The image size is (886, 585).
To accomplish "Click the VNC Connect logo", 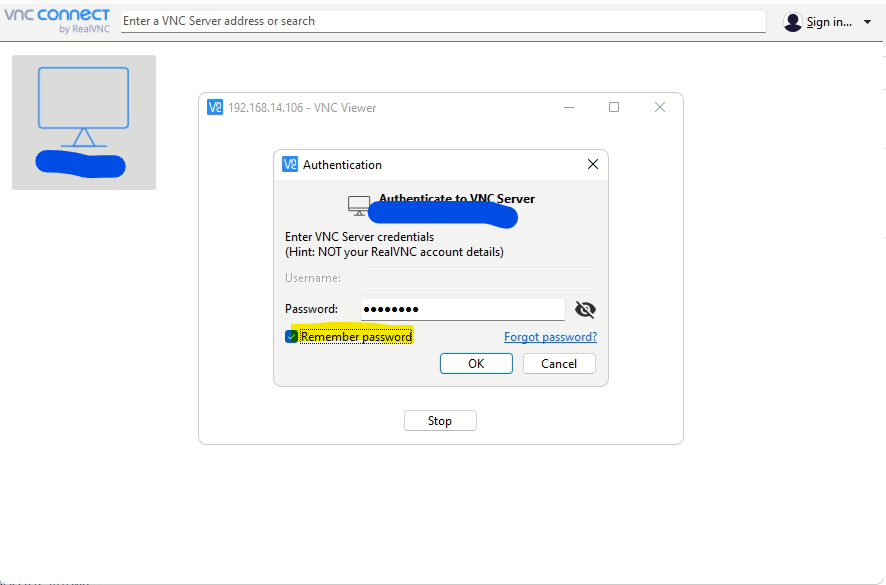I will (x=56, y=20).
